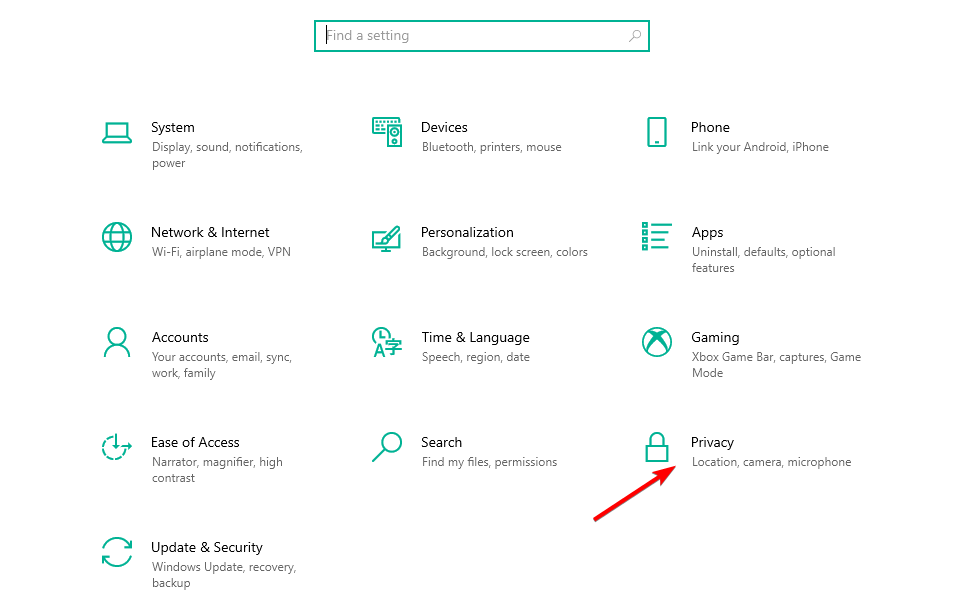Click 'Display, sound, notifications, power' text
970x603 pixels.
coord(227,155)
